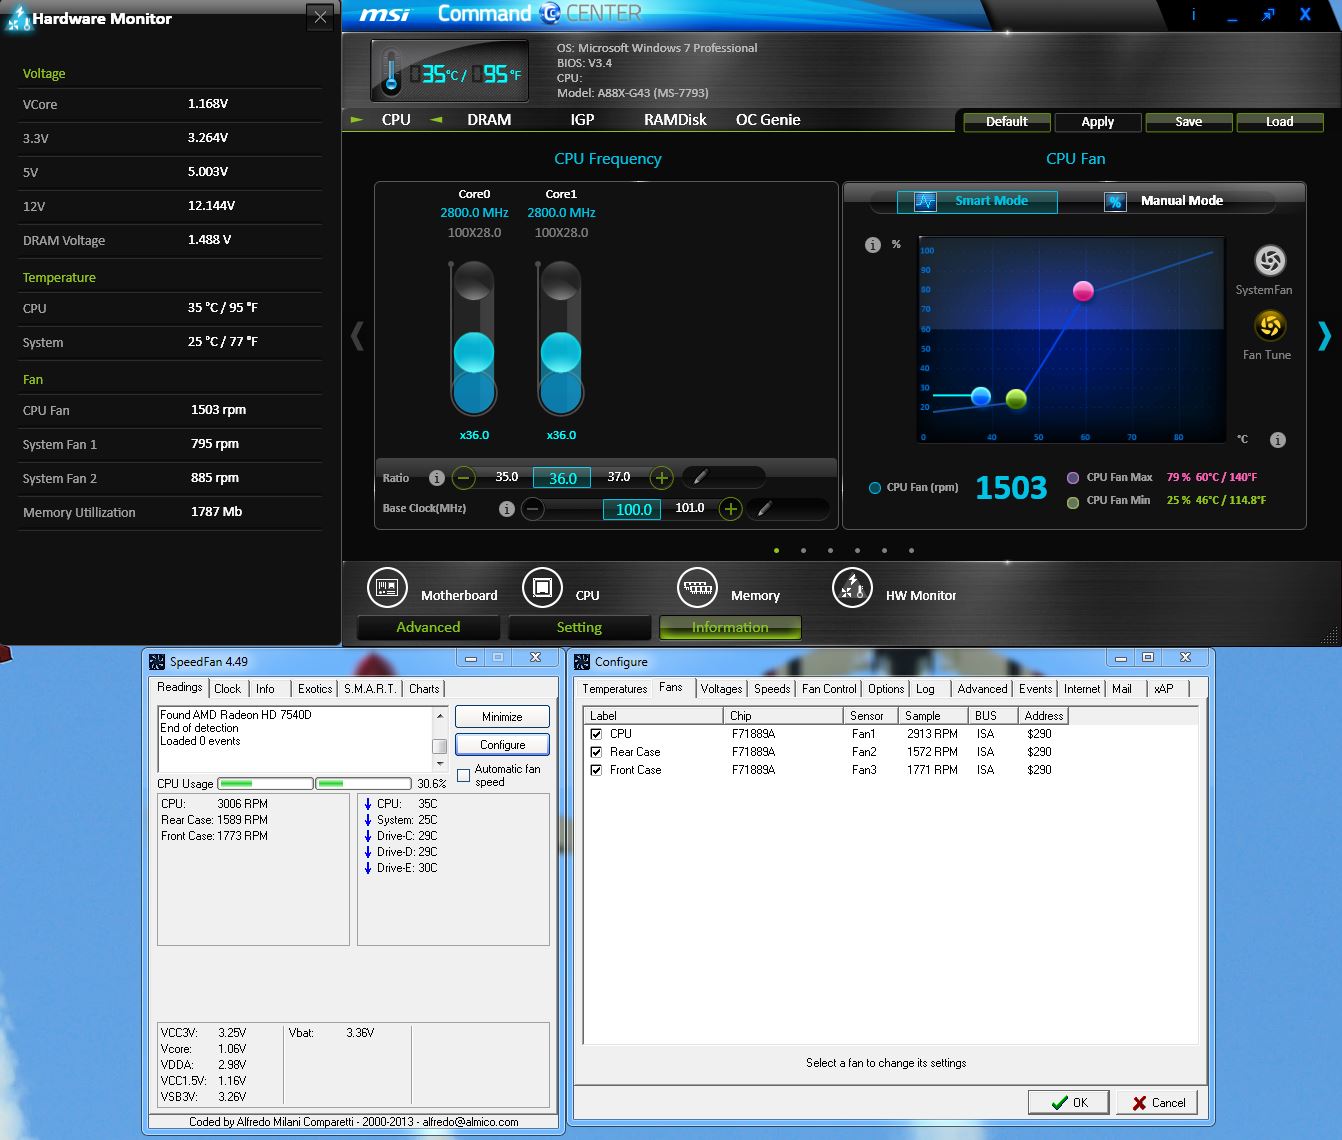The height and width of the screenshot is (1140, 1342).
Task: Switch CPU Fan to Manual Mode
Action: point(1166,202)
